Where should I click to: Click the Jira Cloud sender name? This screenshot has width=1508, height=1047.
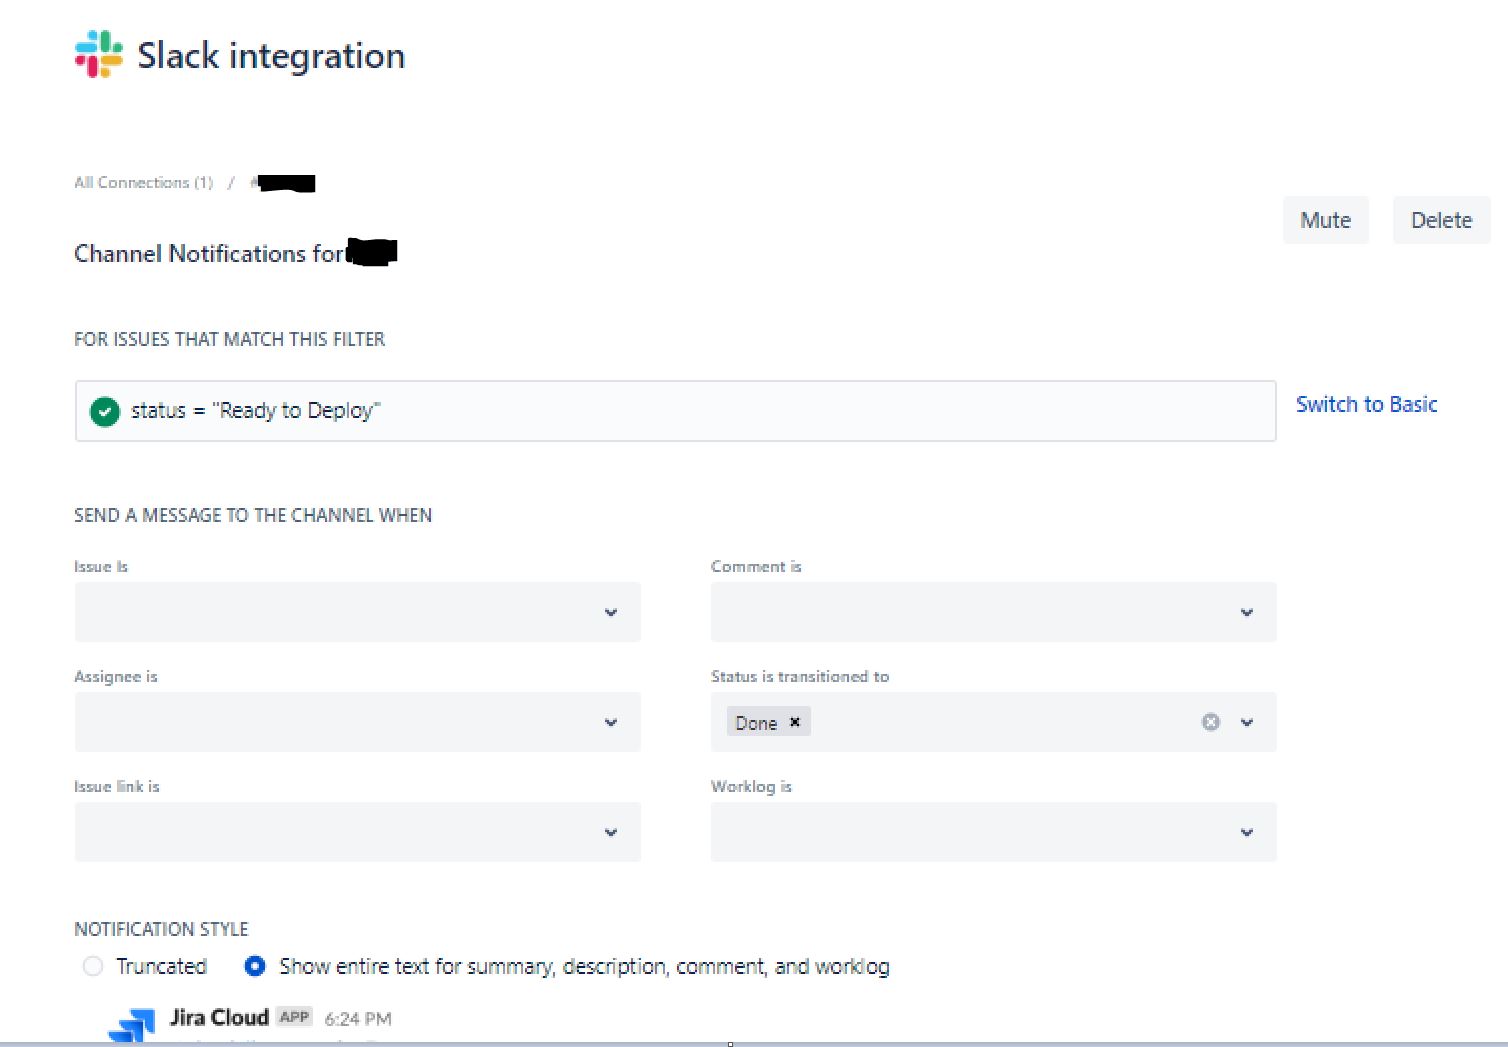[x=219, y=1017]
